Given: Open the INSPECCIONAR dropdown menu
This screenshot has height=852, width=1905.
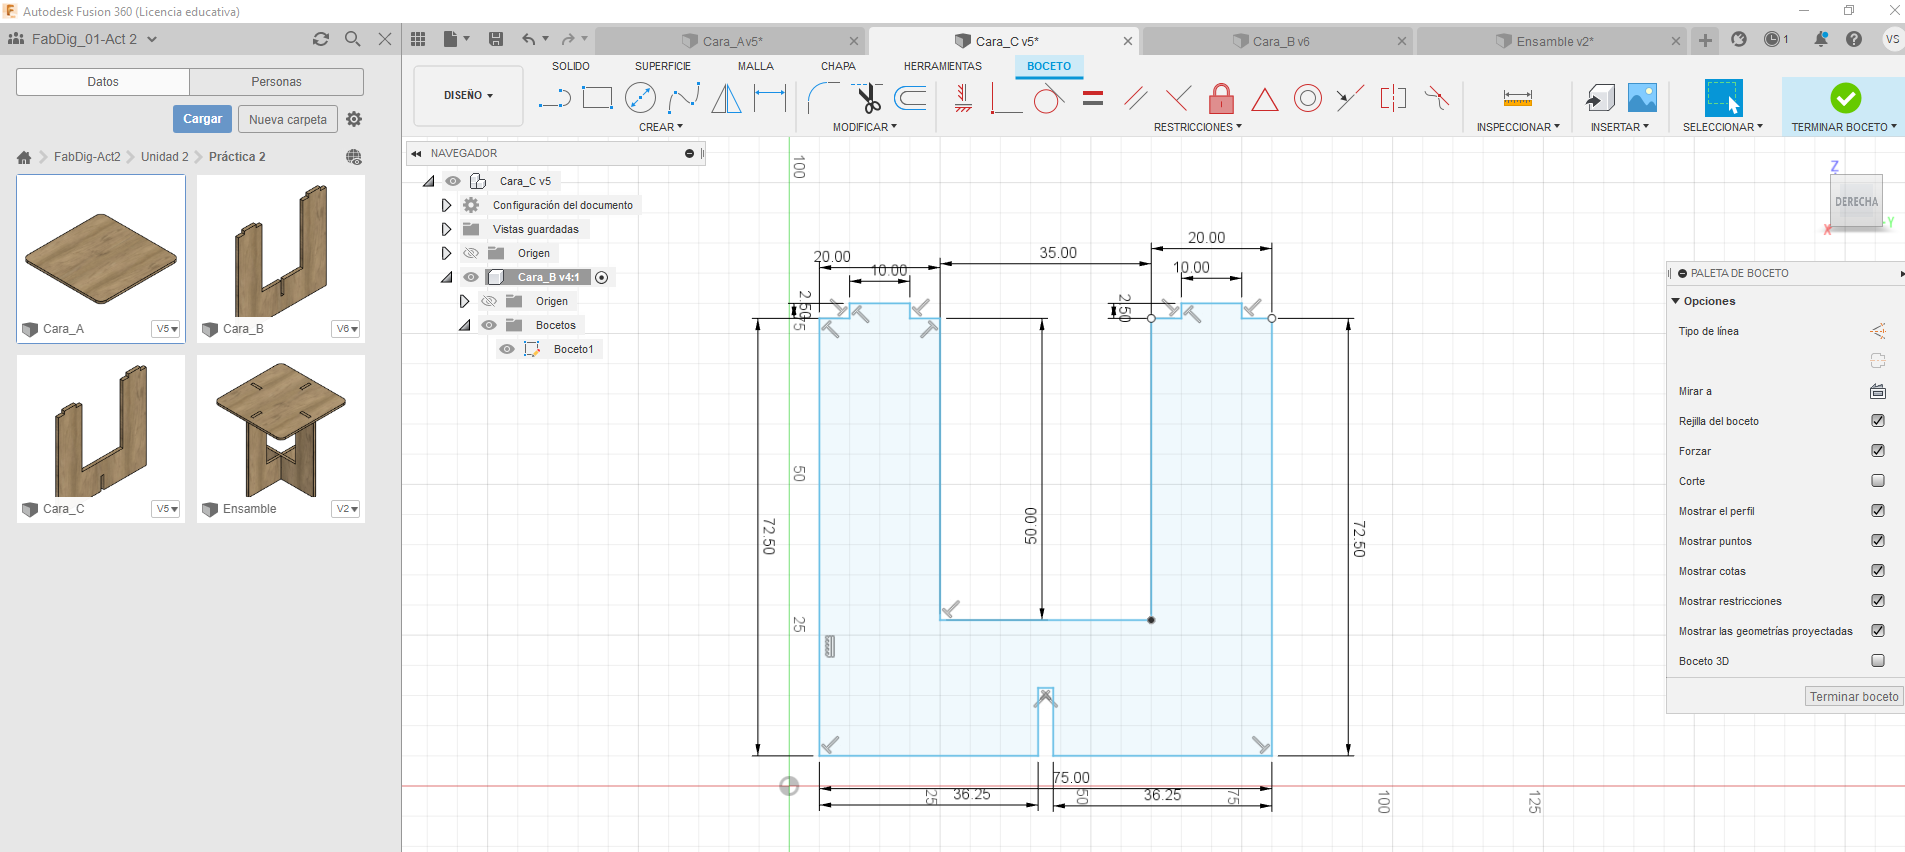Looking at the screenshot, I should tap(1518, 127).
